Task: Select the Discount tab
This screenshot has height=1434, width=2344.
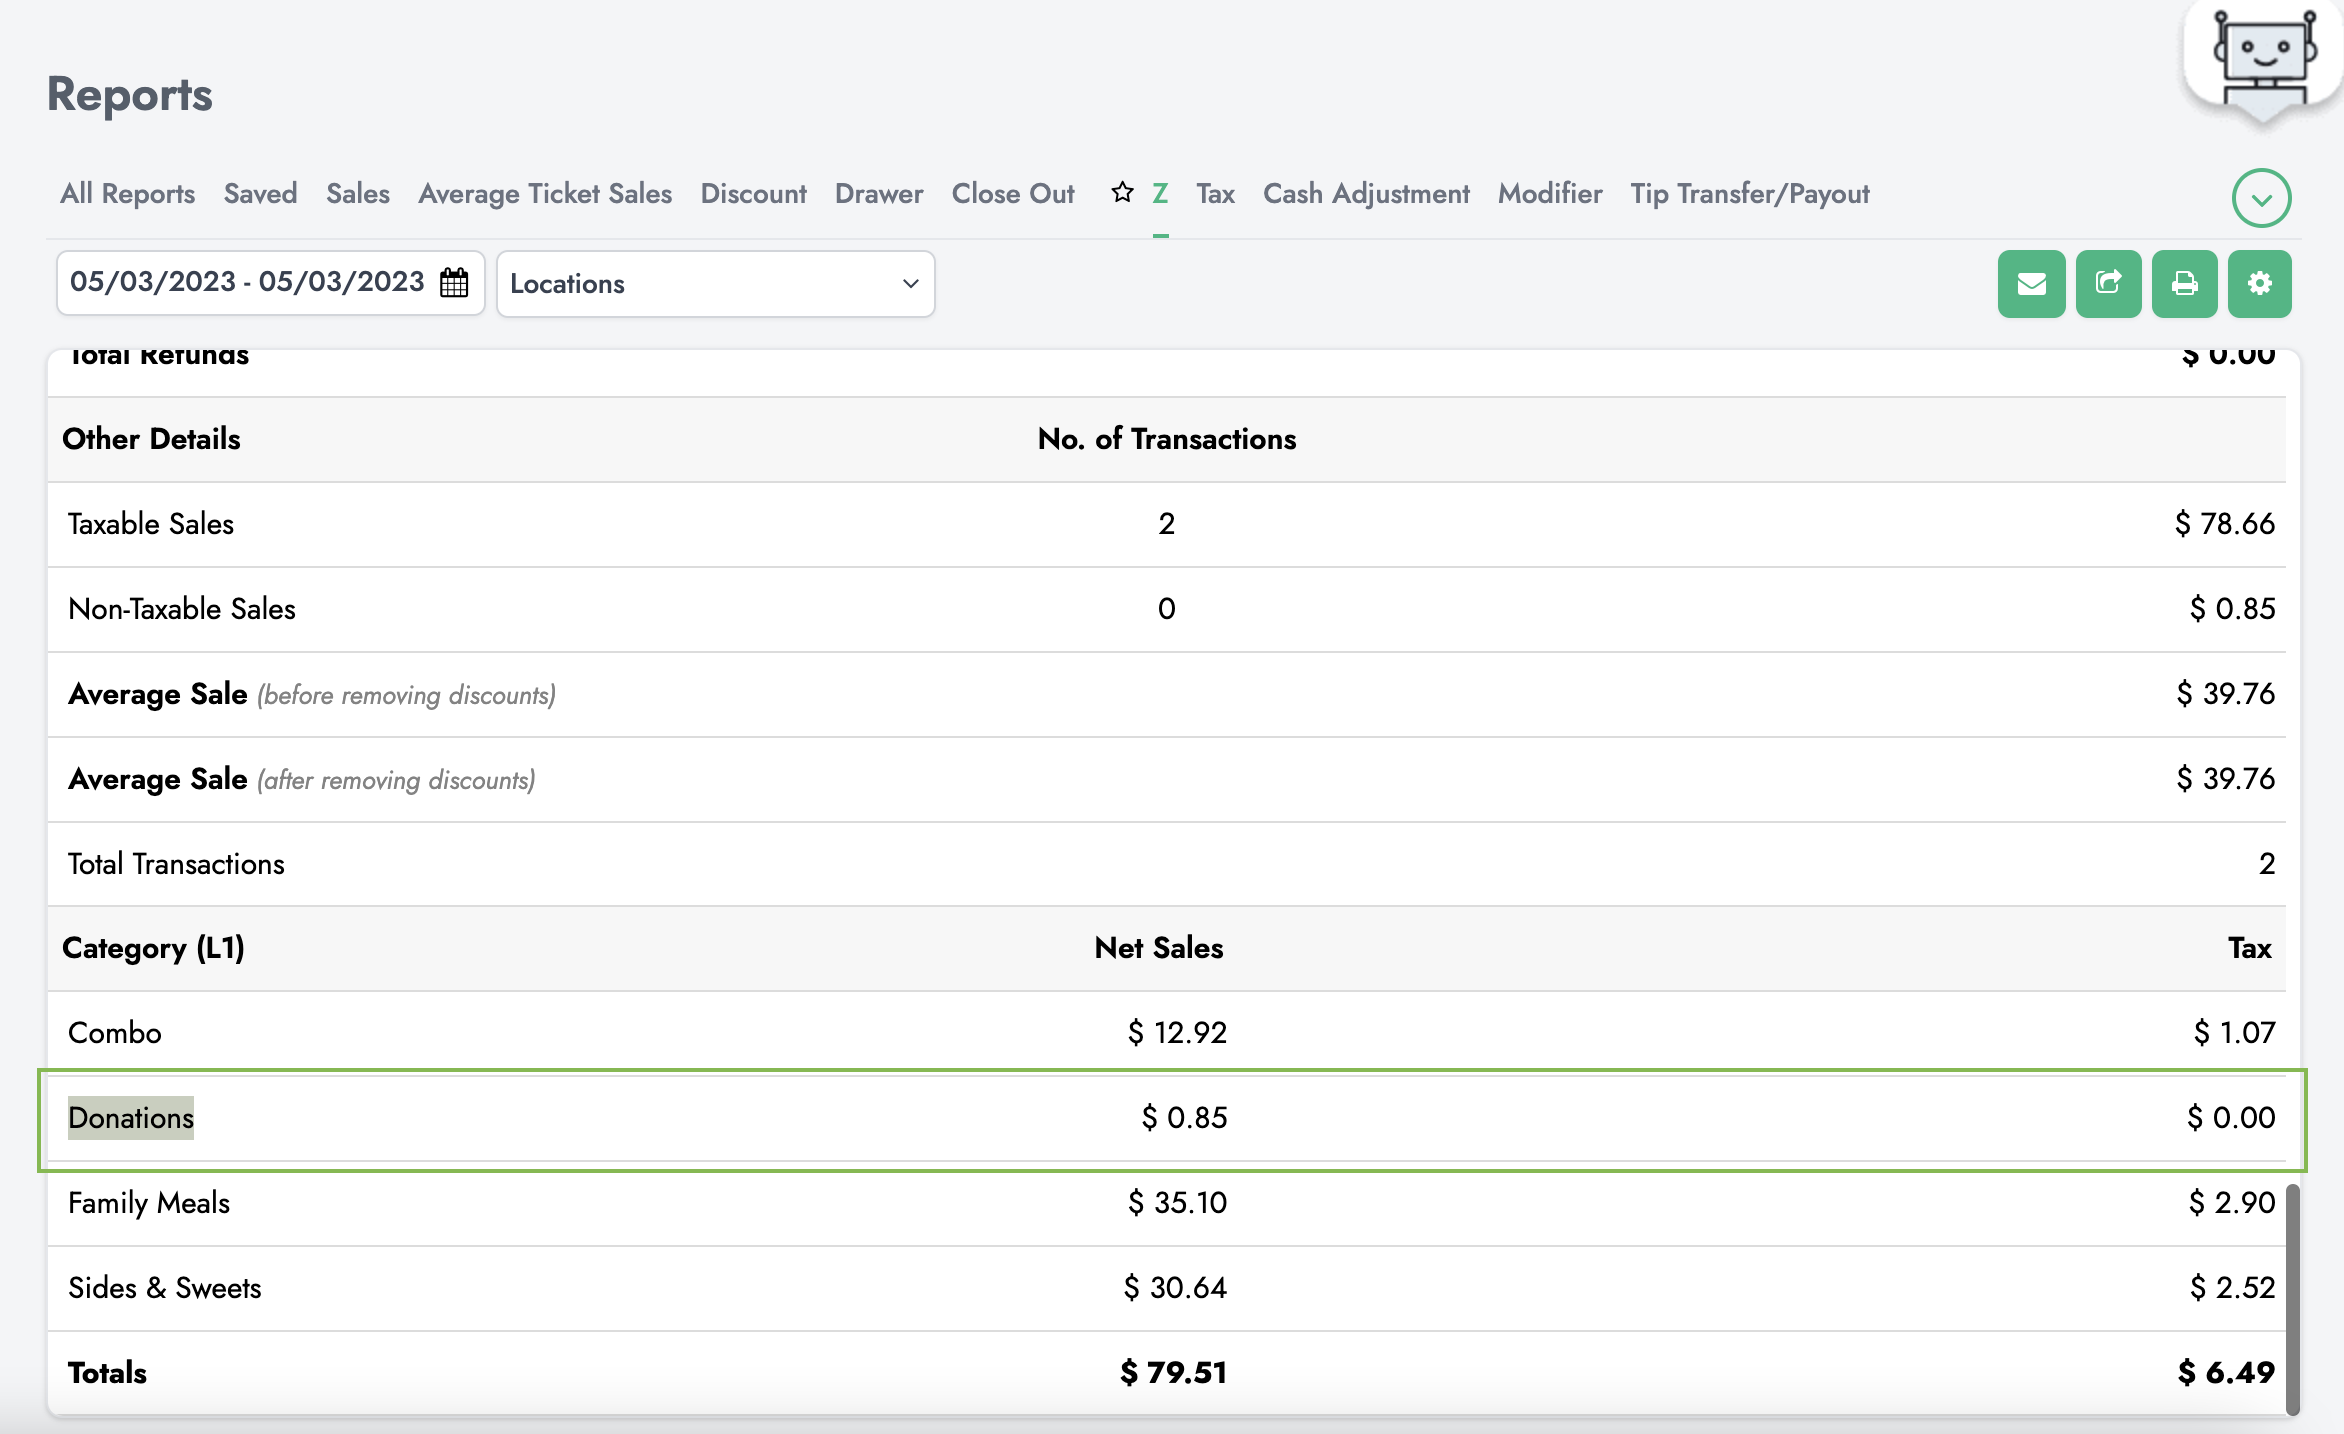Action: (753, 193)
